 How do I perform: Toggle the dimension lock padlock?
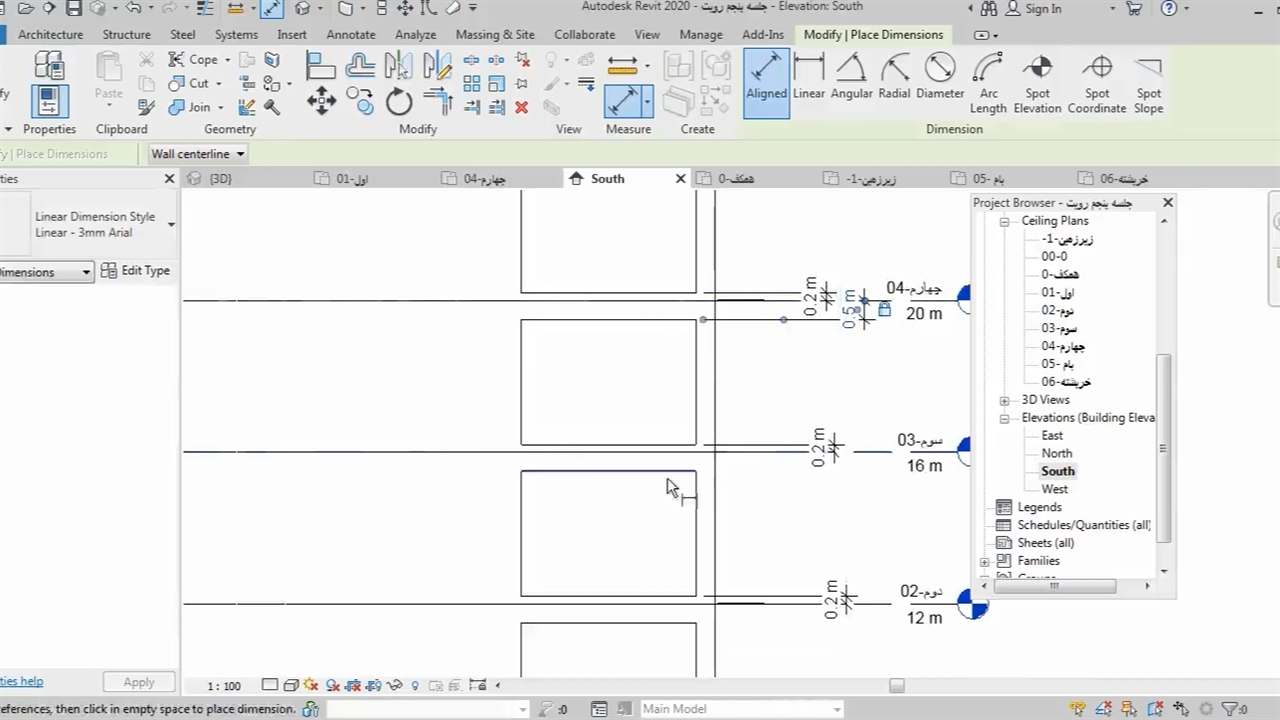(x=884, y=310)
